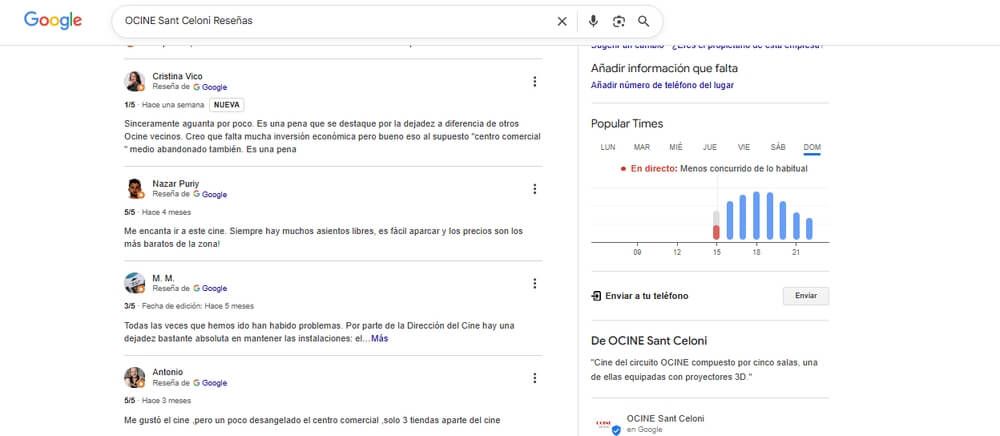Click Añadir número de teléfono del lugar

point(662,85)
